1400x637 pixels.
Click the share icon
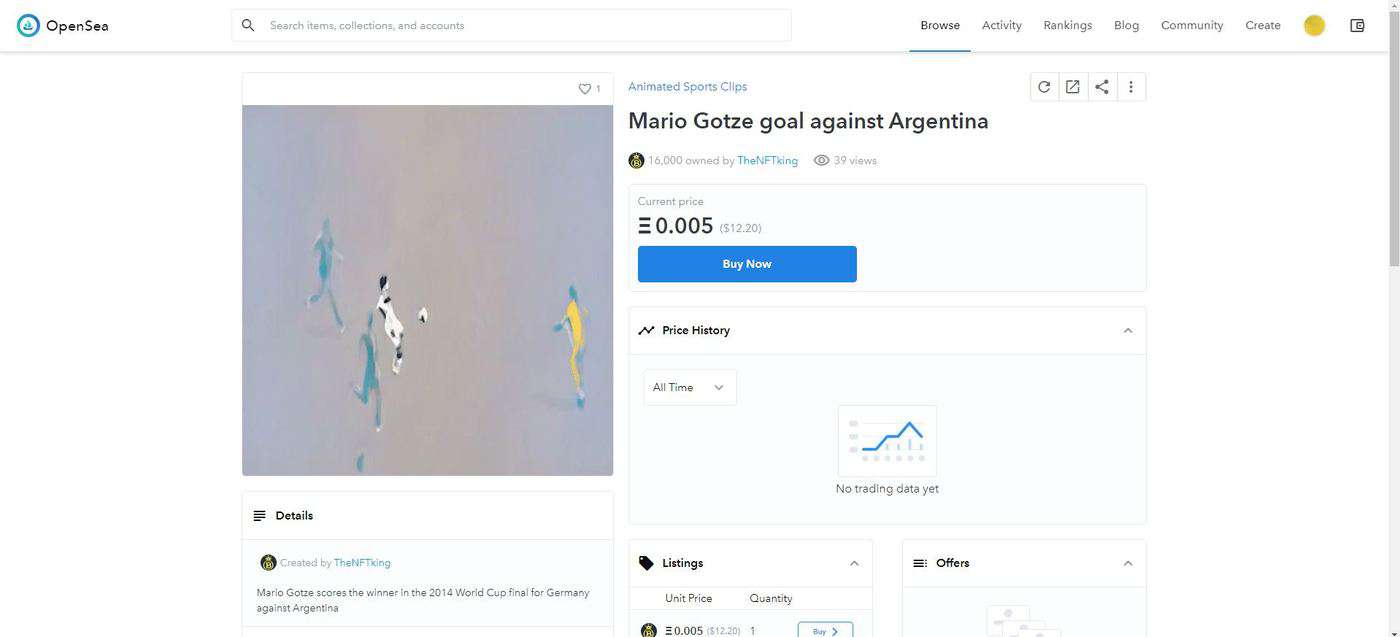coord(1102,87)
